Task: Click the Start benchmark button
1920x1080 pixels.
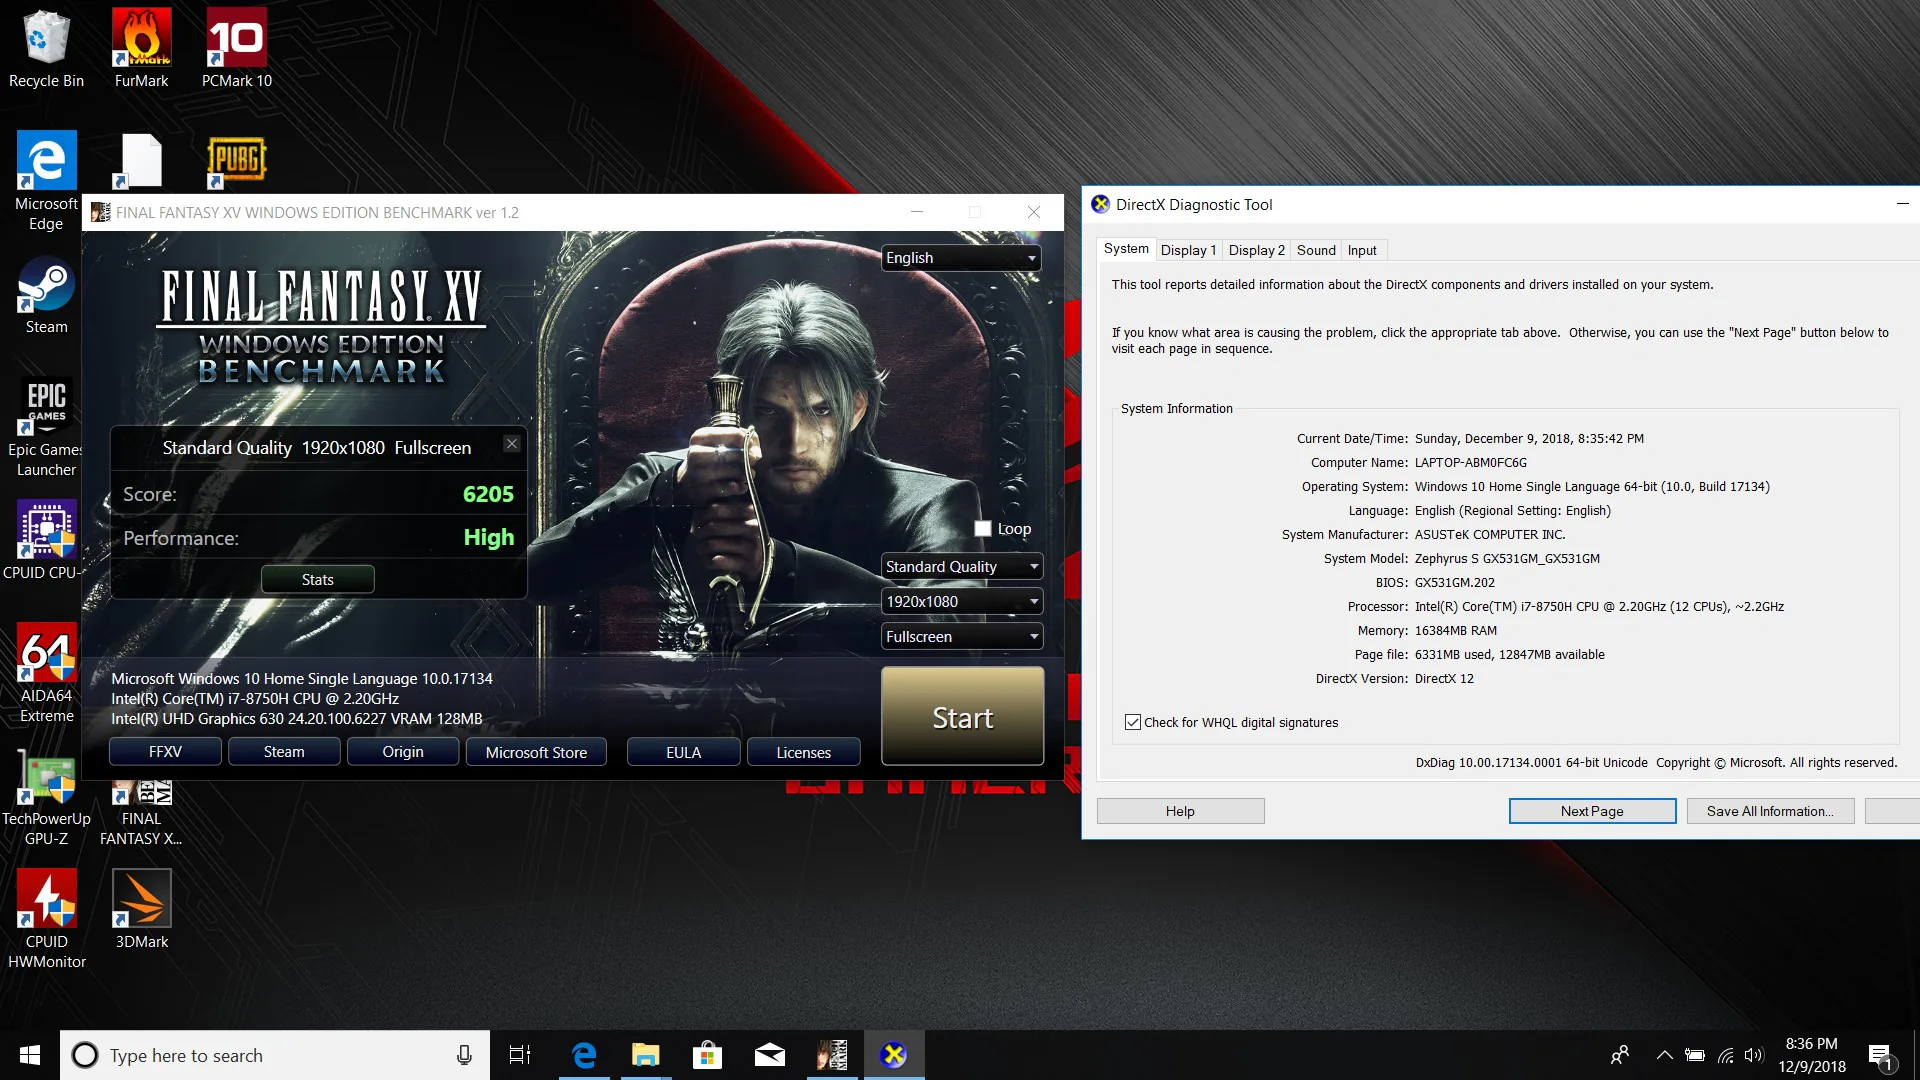Action: [963, 717]
